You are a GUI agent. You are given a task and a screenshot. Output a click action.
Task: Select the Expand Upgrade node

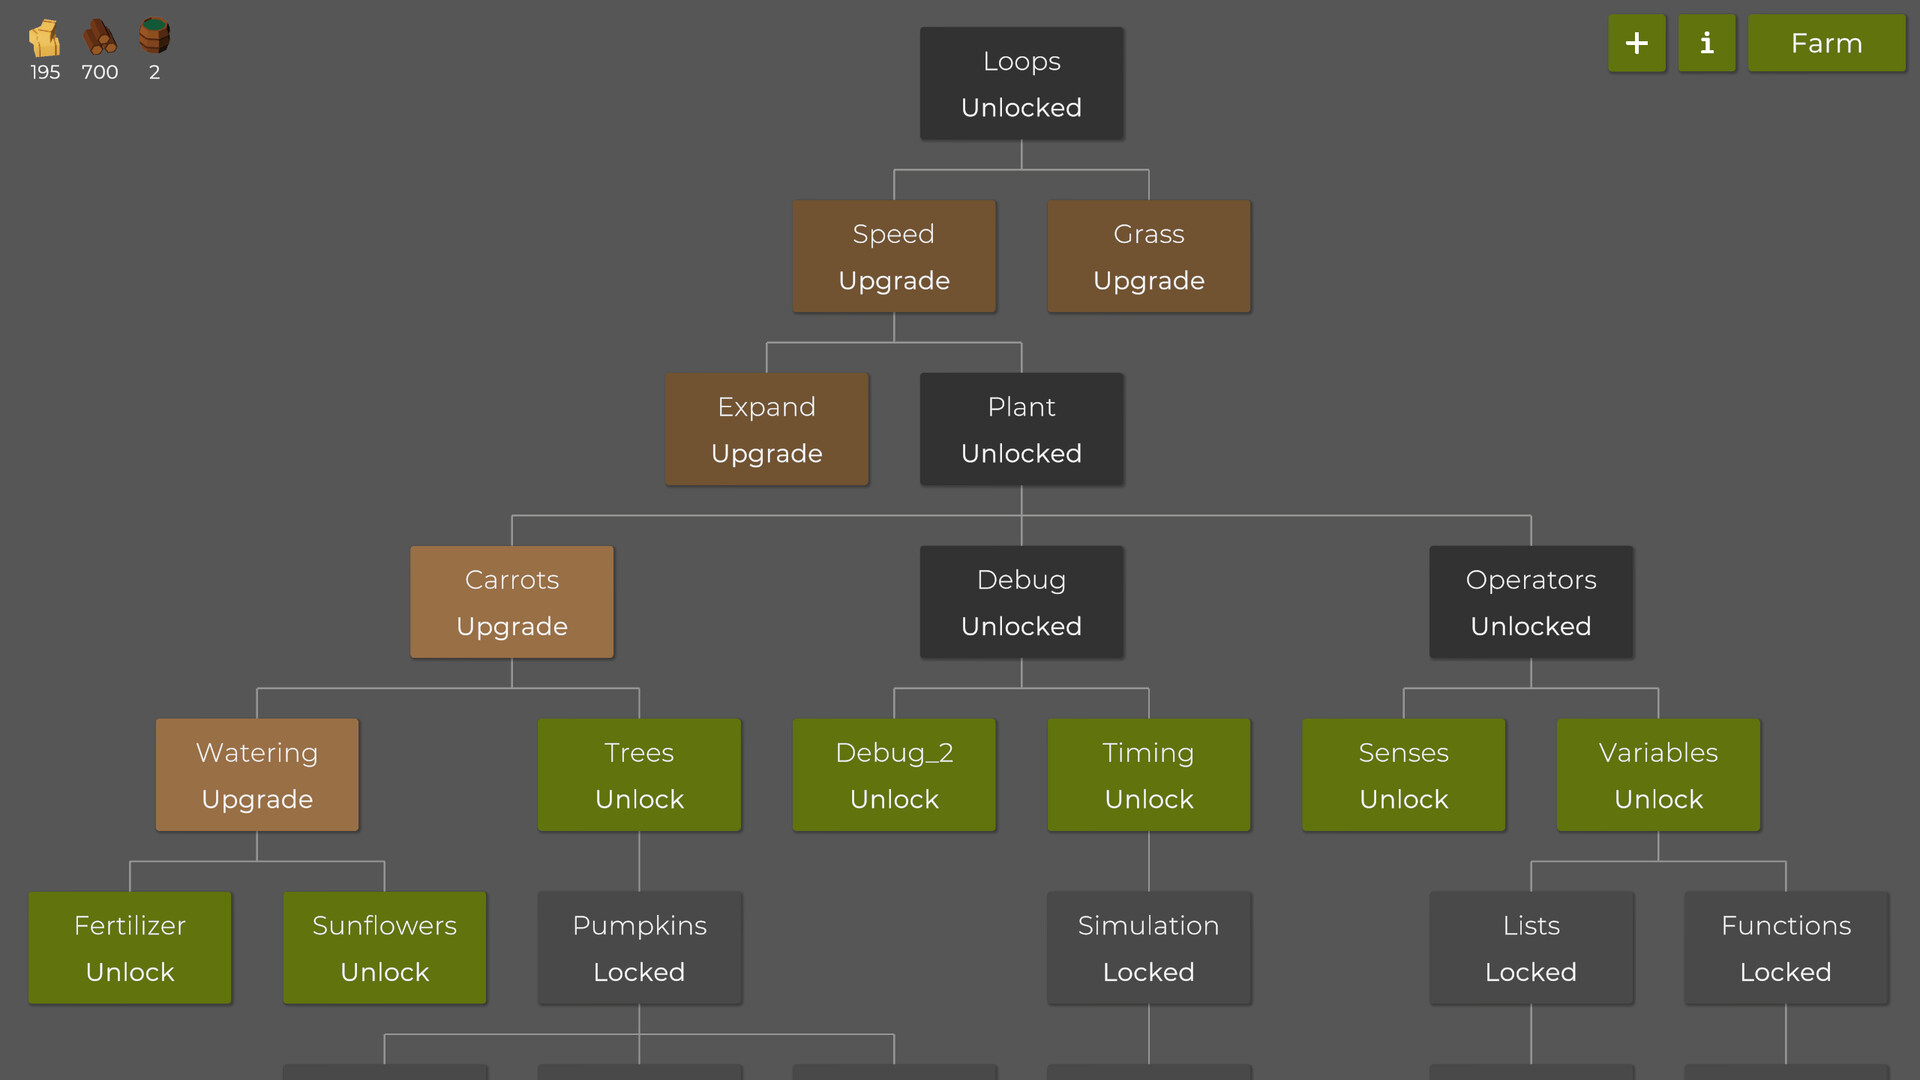[767, 429]
